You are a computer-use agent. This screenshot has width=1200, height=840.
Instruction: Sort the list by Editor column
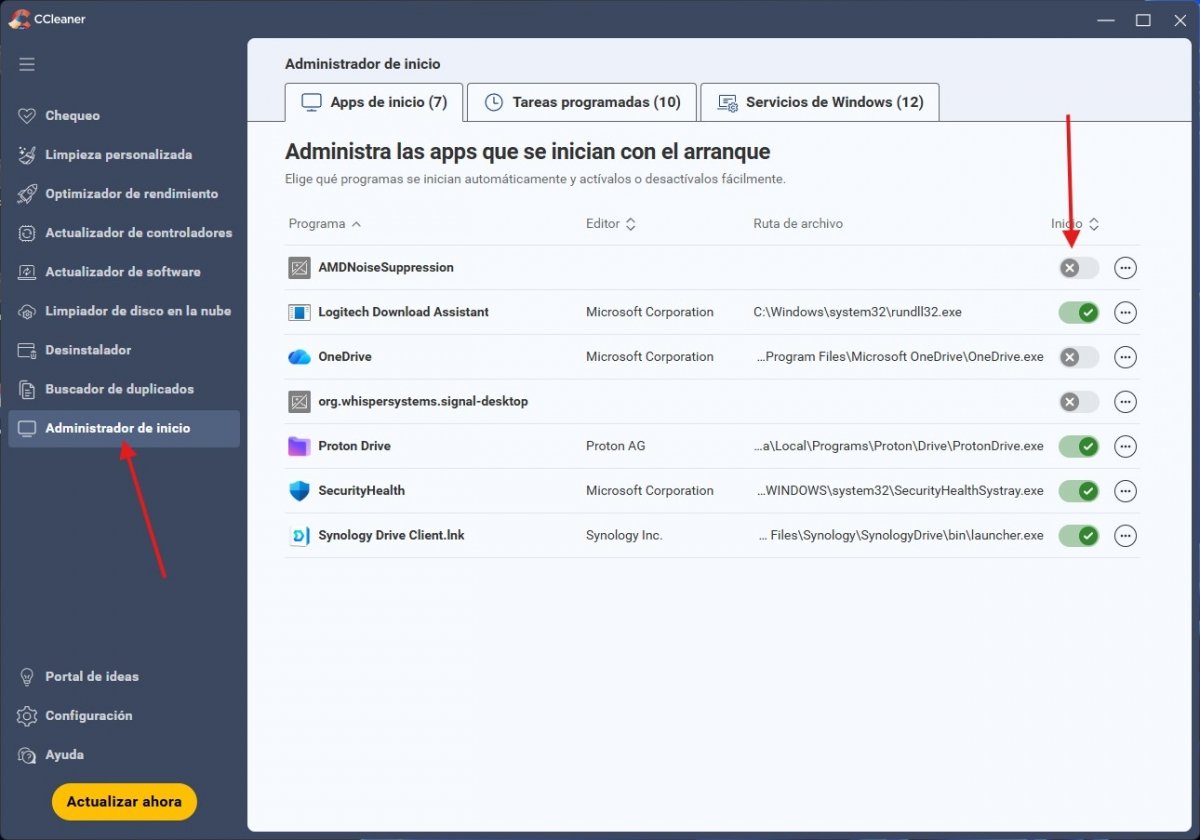pos(610,223)
